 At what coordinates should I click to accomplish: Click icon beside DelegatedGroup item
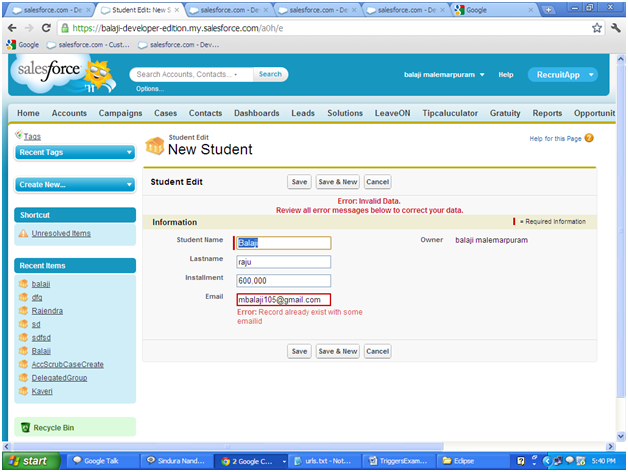tap(23, 377)
